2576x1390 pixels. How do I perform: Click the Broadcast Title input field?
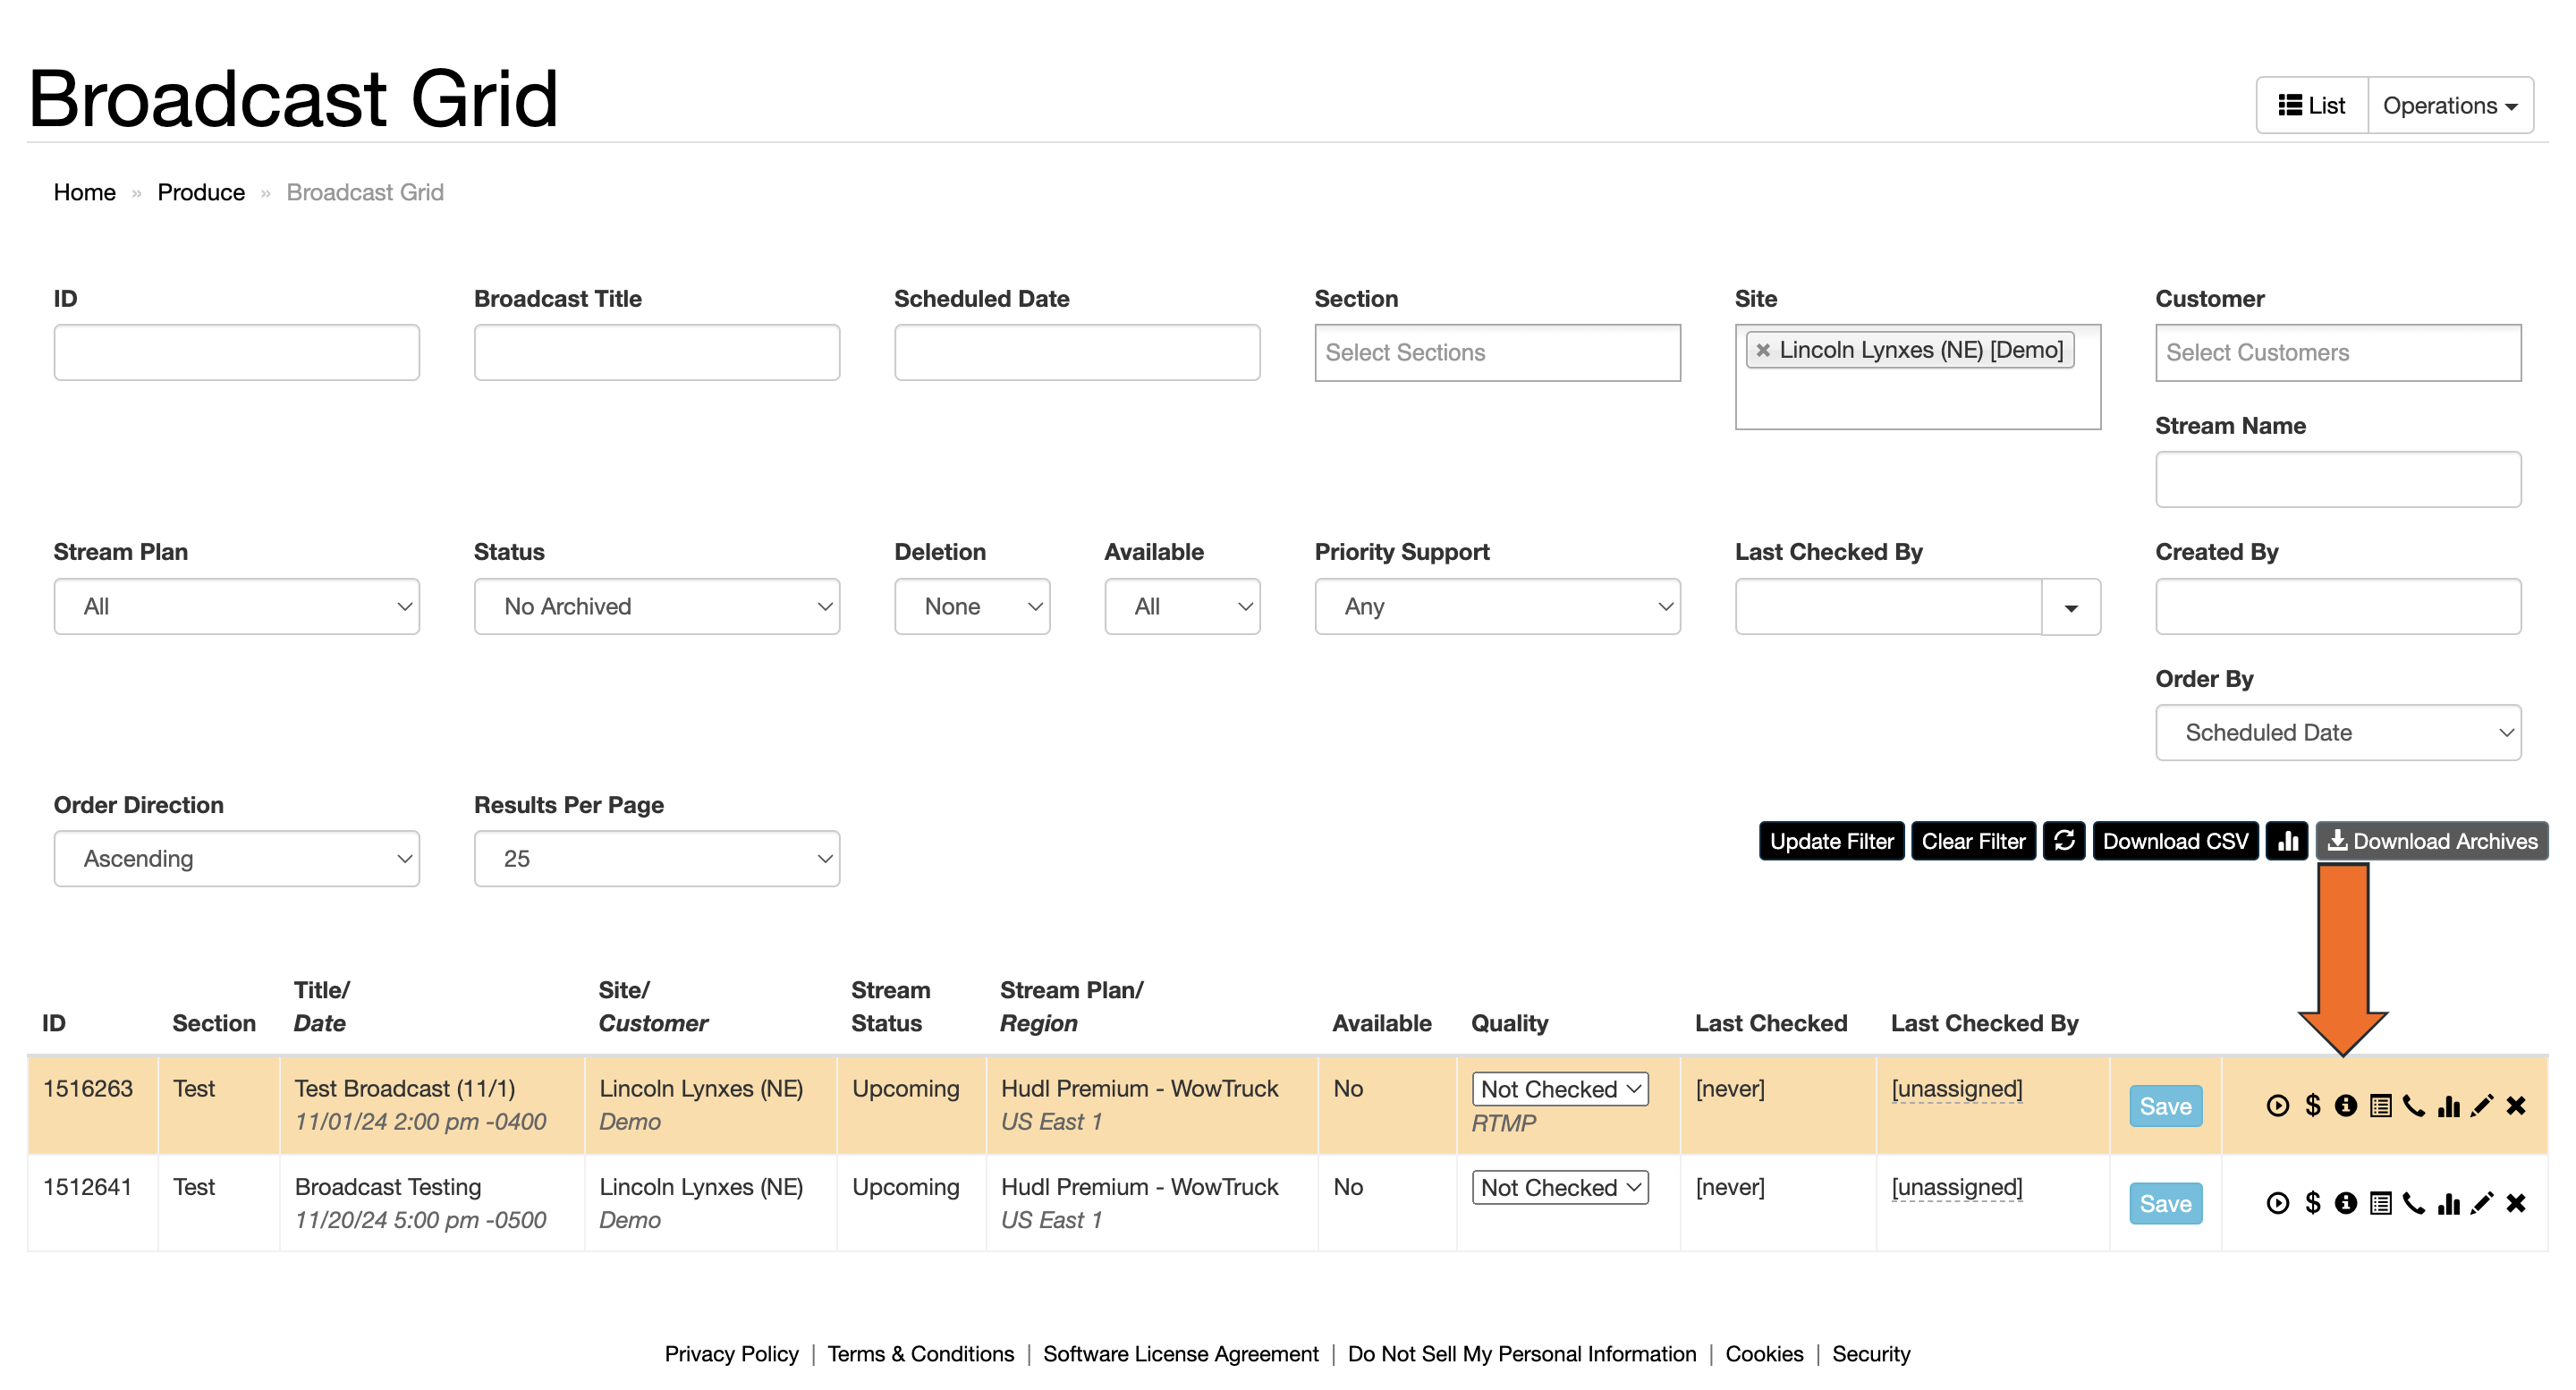657,352
